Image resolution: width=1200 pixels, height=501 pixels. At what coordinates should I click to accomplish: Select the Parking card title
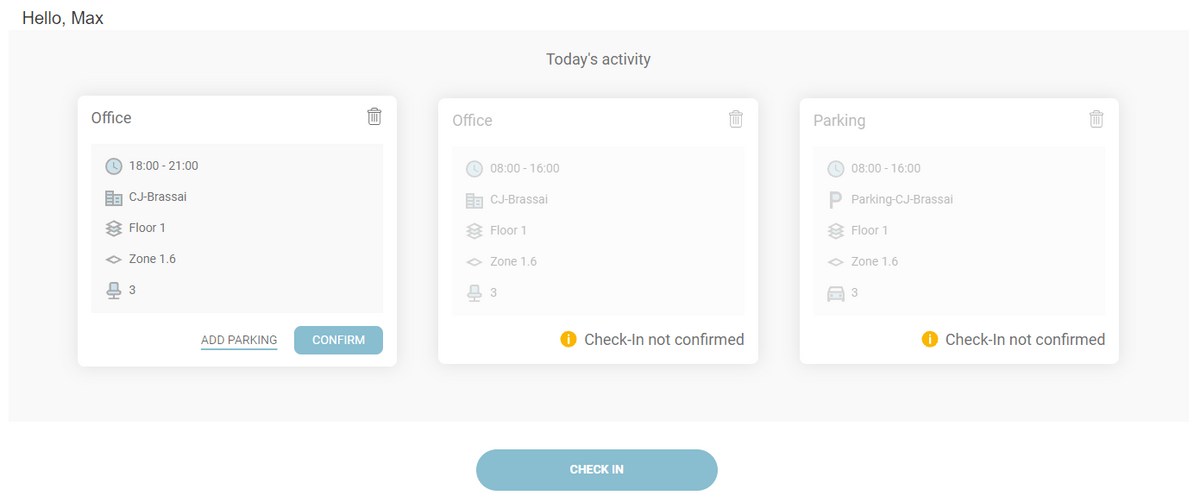coord(839,120)
